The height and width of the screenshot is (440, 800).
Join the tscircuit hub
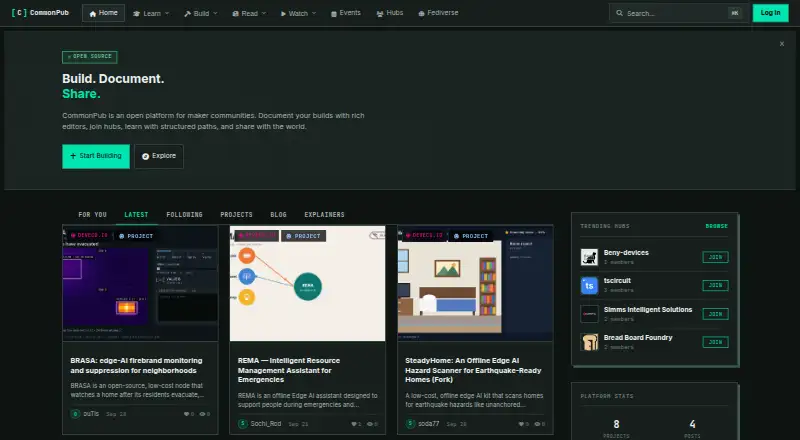pyautogui.click(x=715, y=285)
